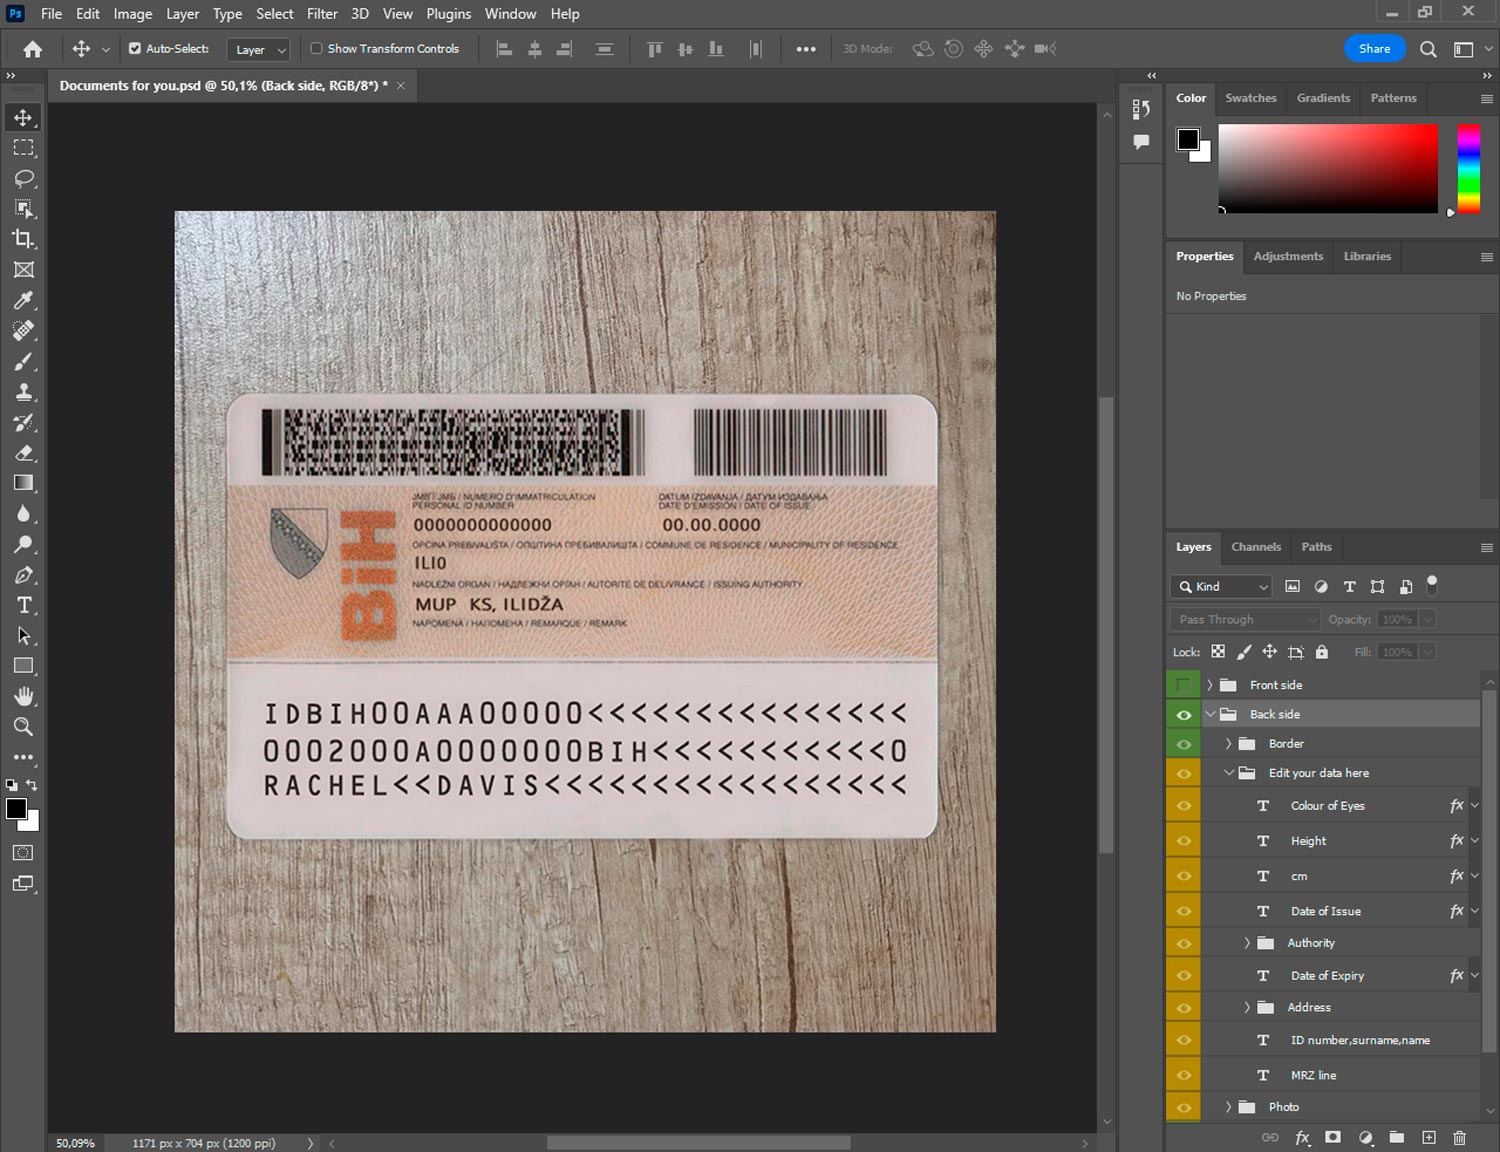Open the Swatches panel tab
1500x1152 pixels.
coord(1250,98)
